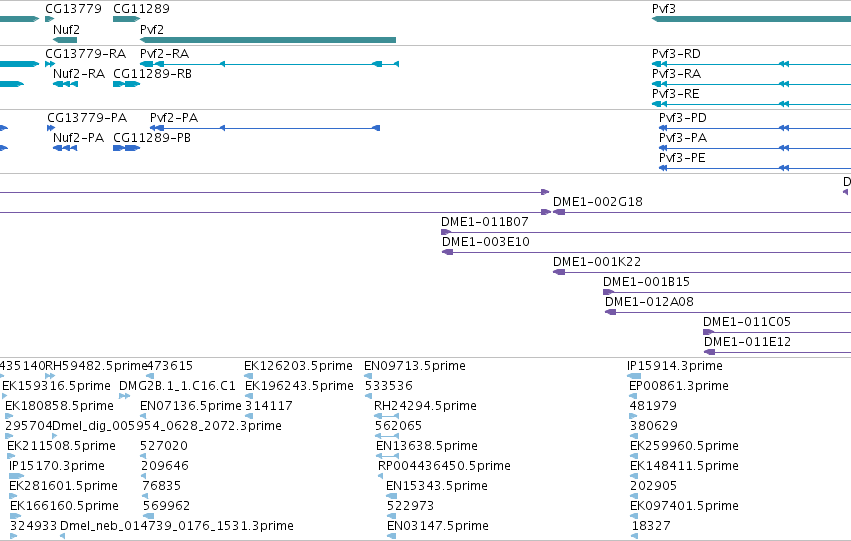Click the DME1-003E10 clone label
This screenshot has width=851, height=541.
tap(486, 242)
